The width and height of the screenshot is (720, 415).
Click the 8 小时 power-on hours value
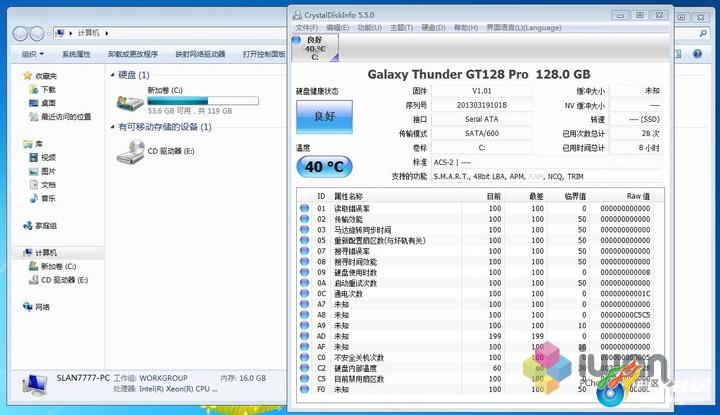tap(636, 148)
